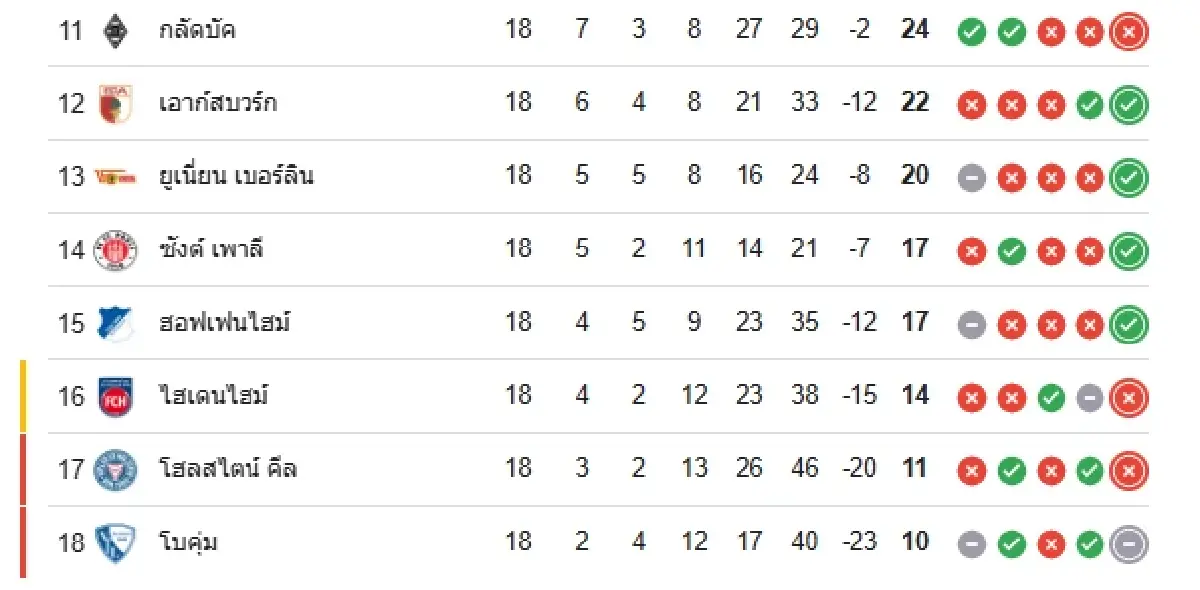1200x590 pixels.
Task: Click the Gladbach club crest icon
Action: 115,30
